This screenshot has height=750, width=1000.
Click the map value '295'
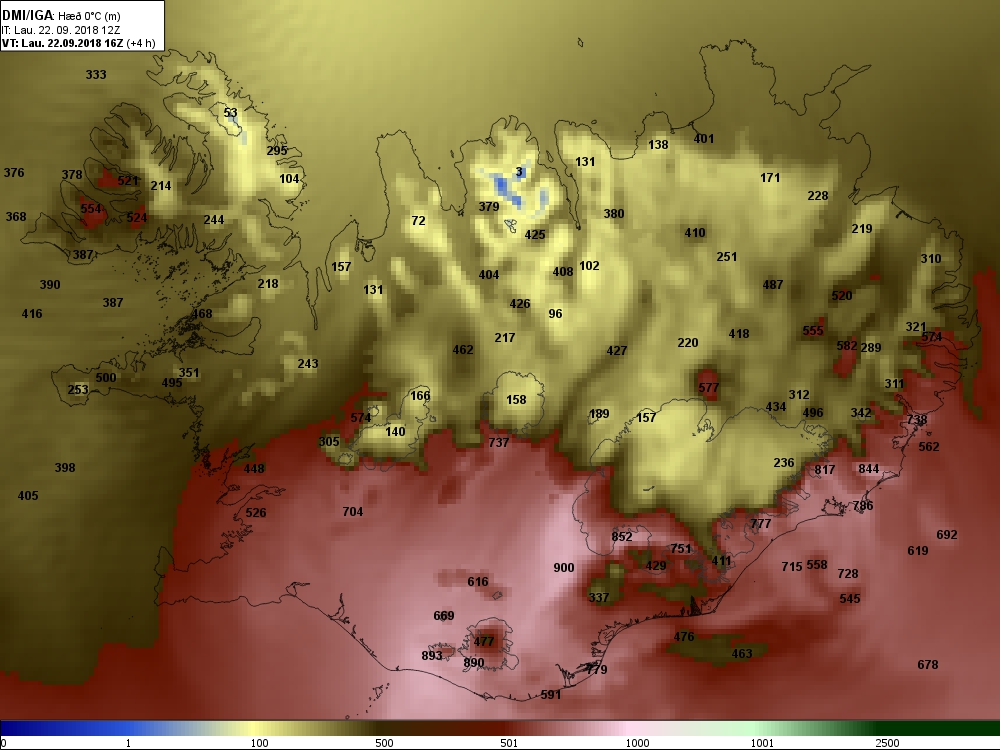277,151
